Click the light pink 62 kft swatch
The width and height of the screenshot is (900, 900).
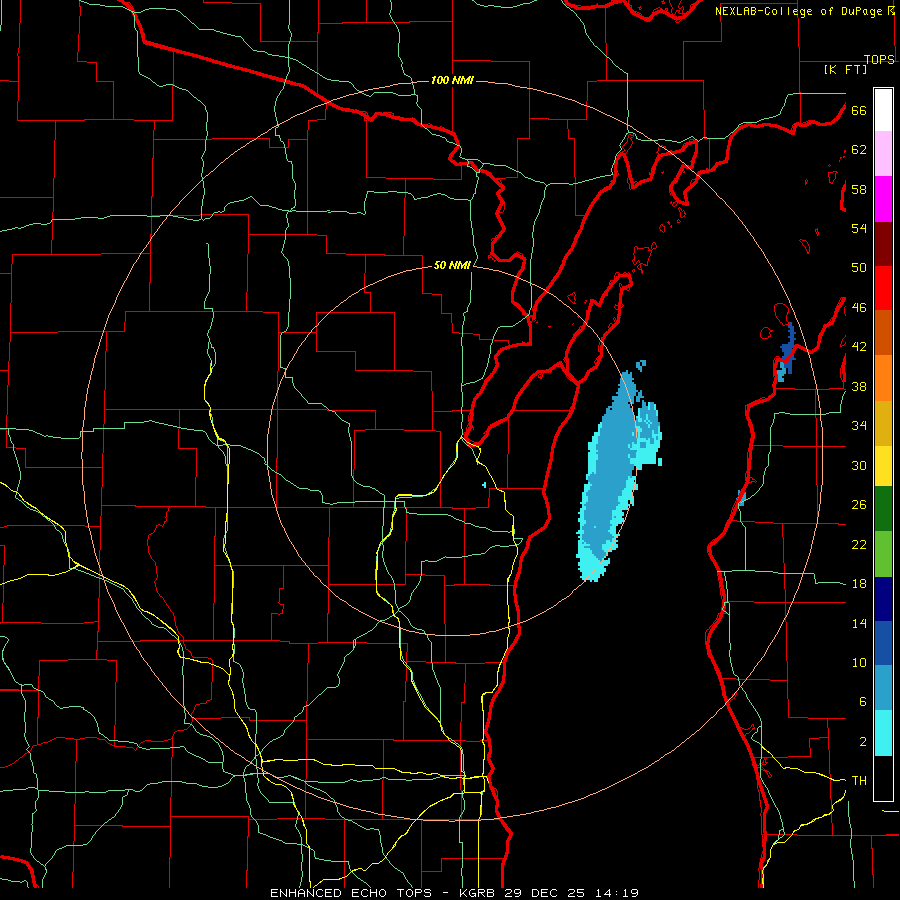click(883, 154)
